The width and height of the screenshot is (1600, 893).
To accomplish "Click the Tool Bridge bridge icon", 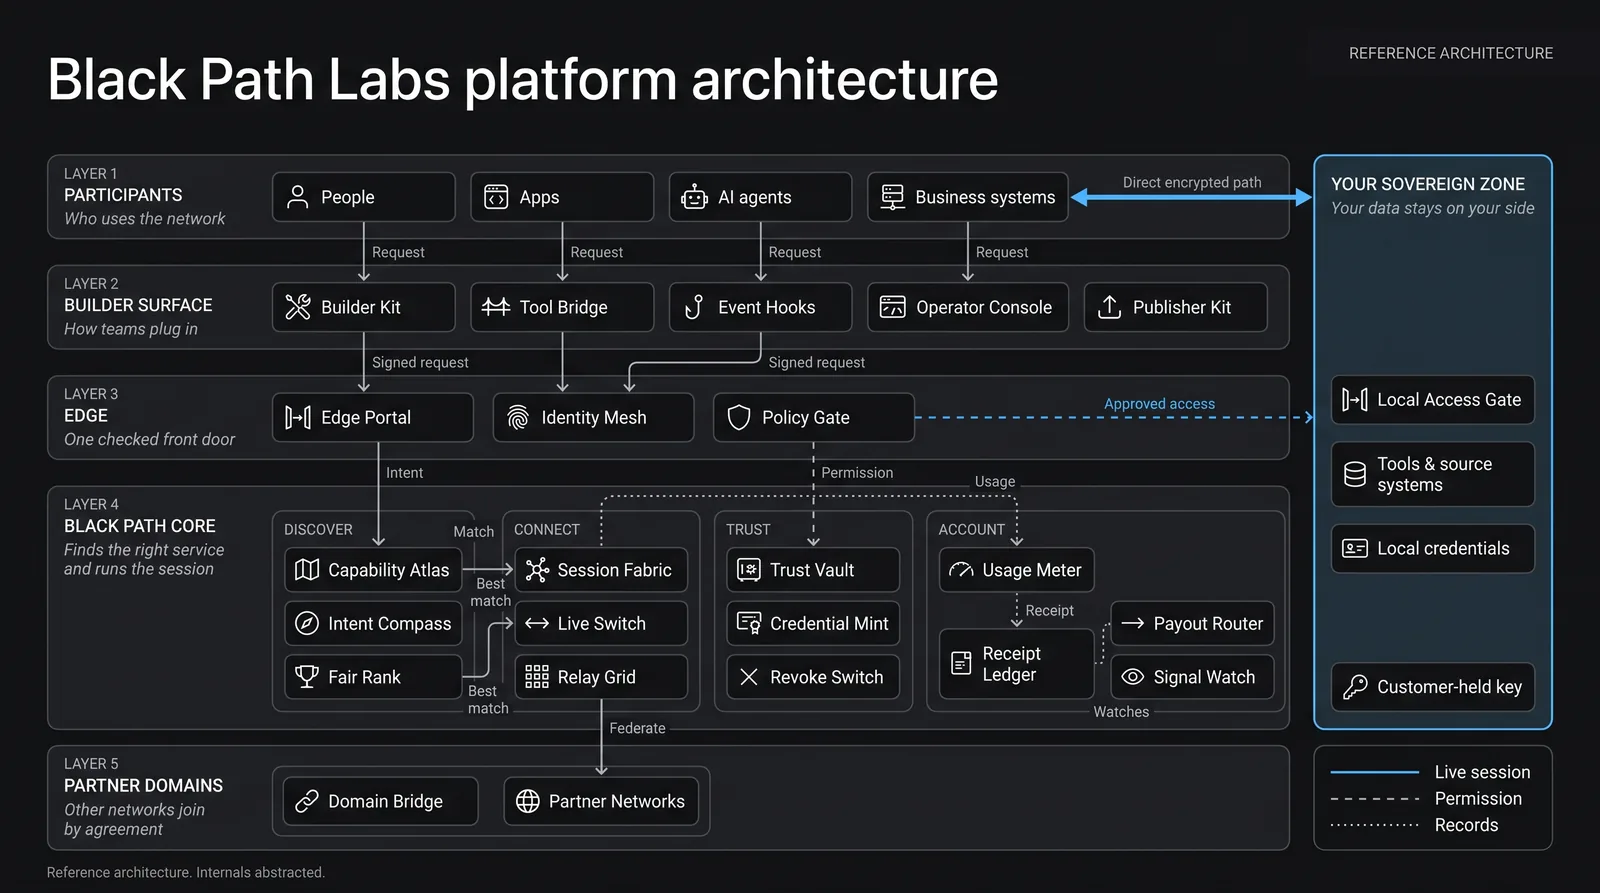I will tap(496, 307).
